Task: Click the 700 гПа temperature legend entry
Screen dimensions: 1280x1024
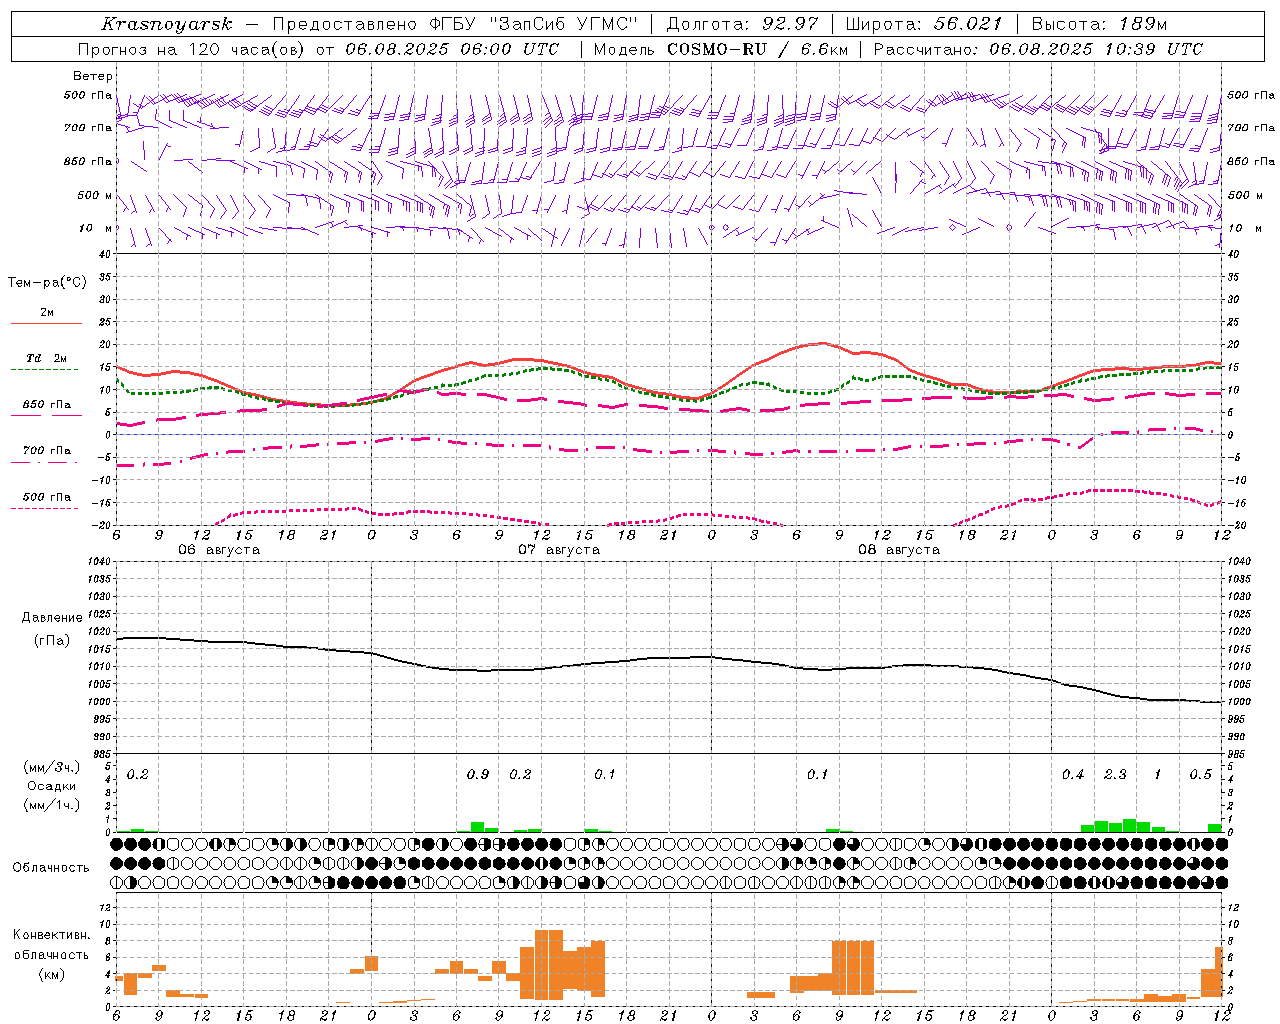Action: tap(46, 451)
